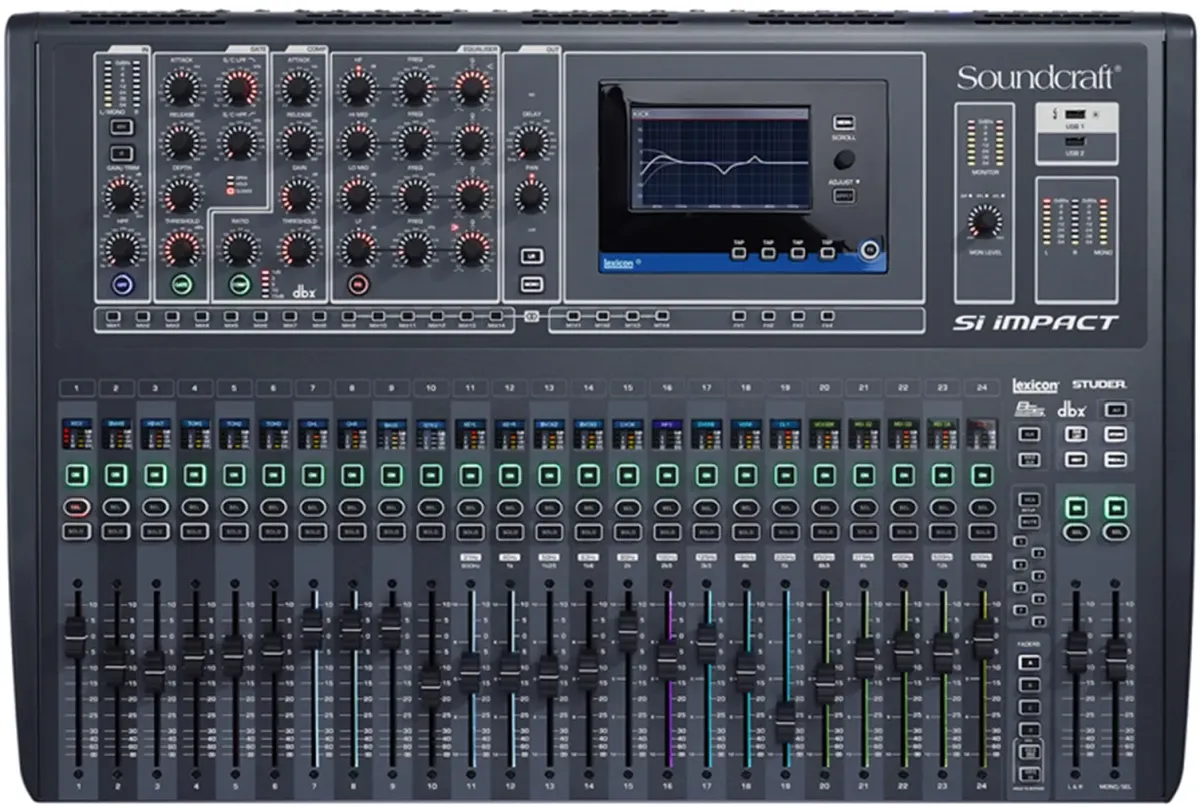1200x807 pixels.
Task: Grab the channel 19 fader
Action: (x=785, y=720)
